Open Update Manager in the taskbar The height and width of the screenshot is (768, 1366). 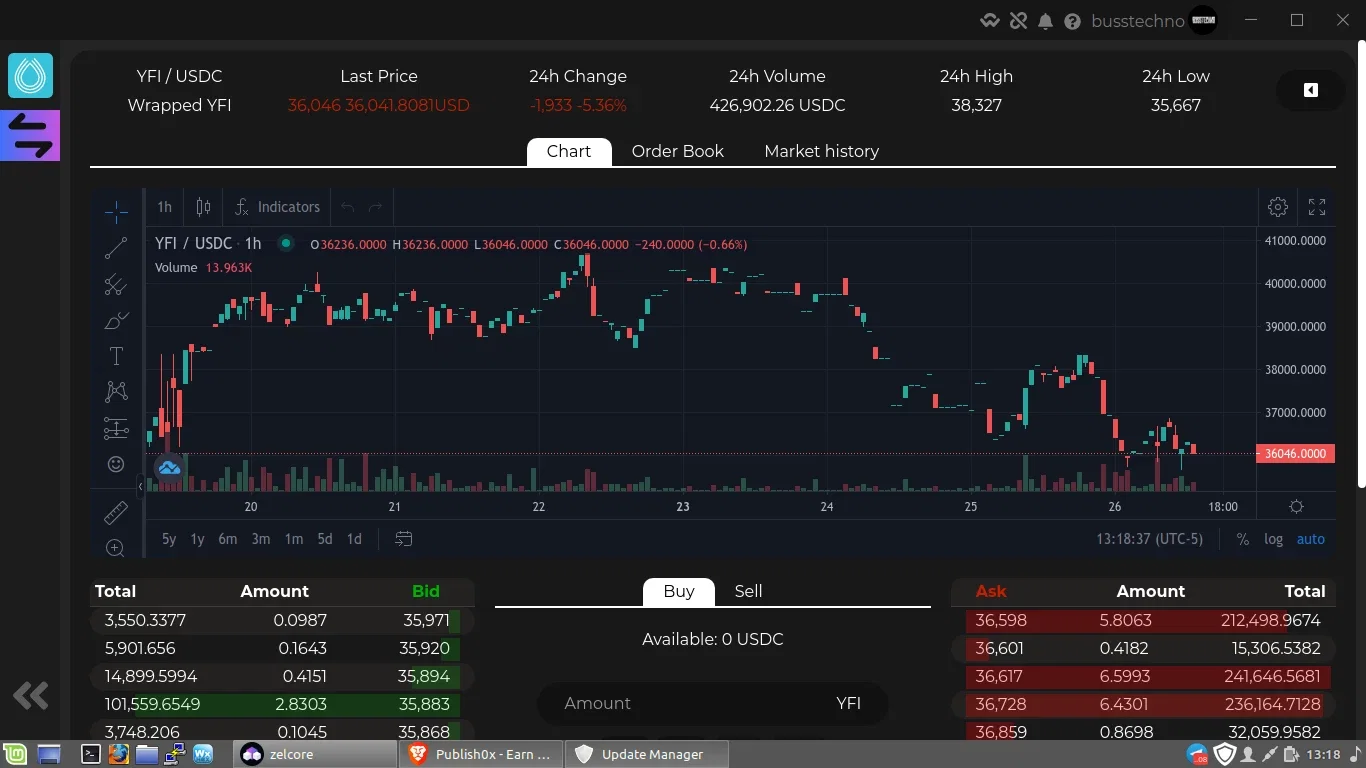pyautogui.click(x=647, y=754)
